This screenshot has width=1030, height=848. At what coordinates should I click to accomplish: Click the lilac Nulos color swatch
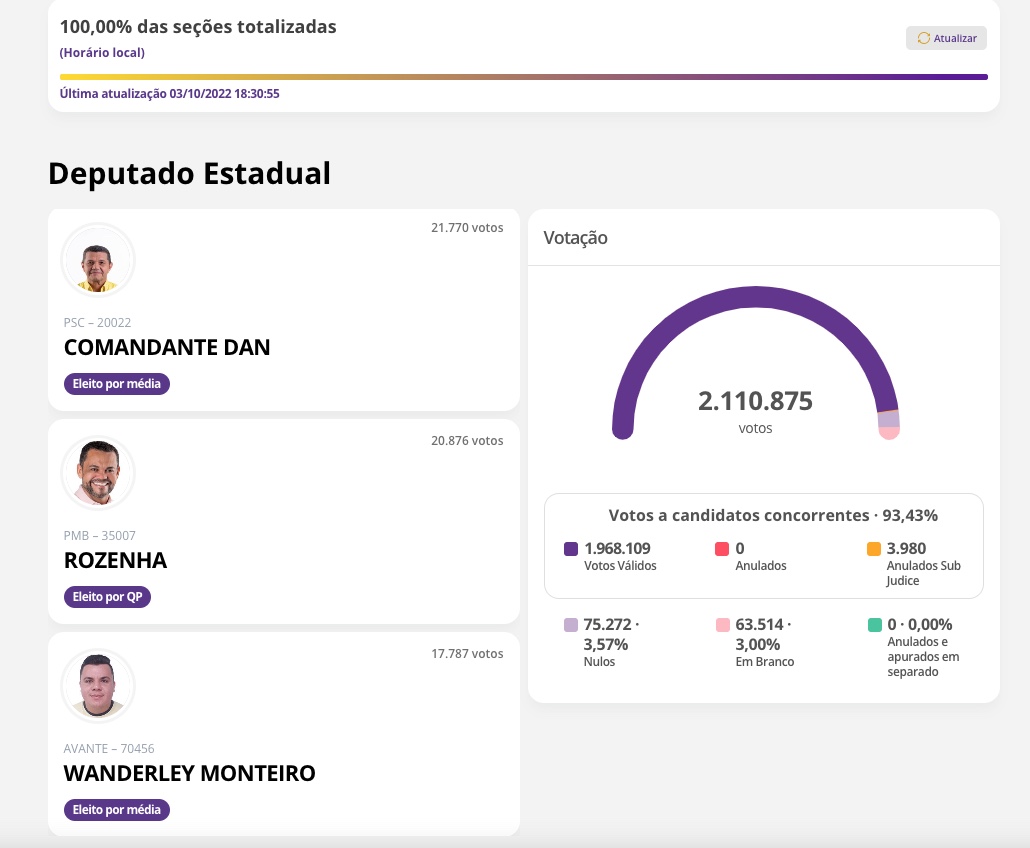pyautogui.click(x=571, y=625)
